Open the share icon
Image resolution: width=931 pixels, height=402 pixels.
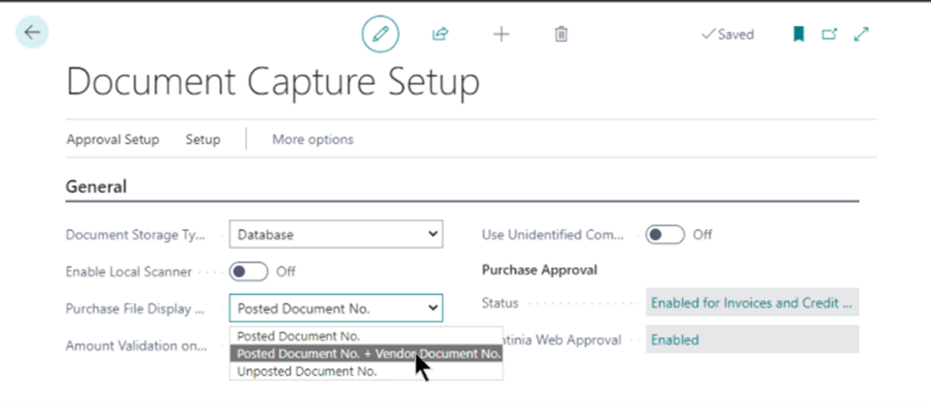(440, 34)
